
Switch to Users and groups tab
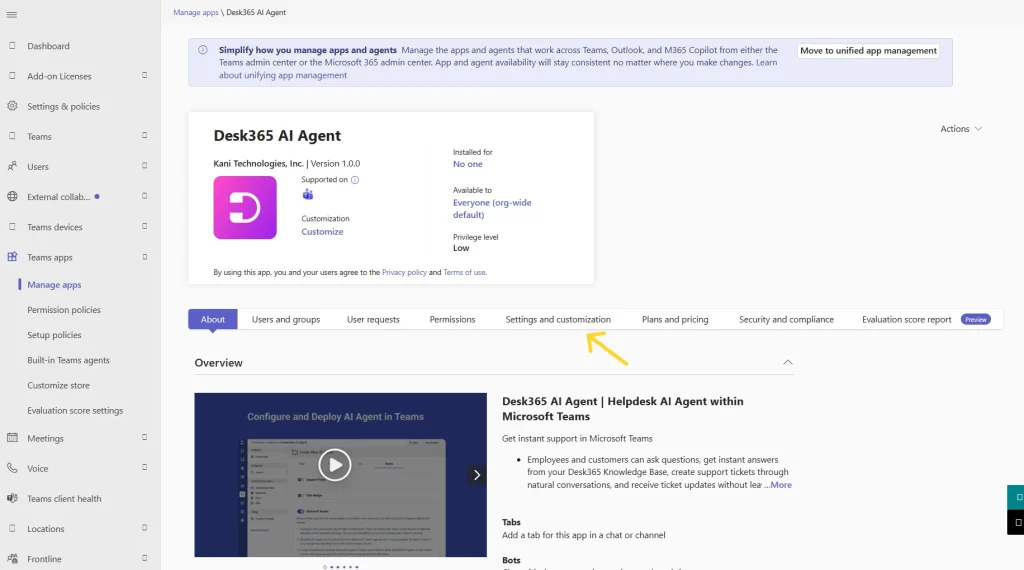coord(286,319)
